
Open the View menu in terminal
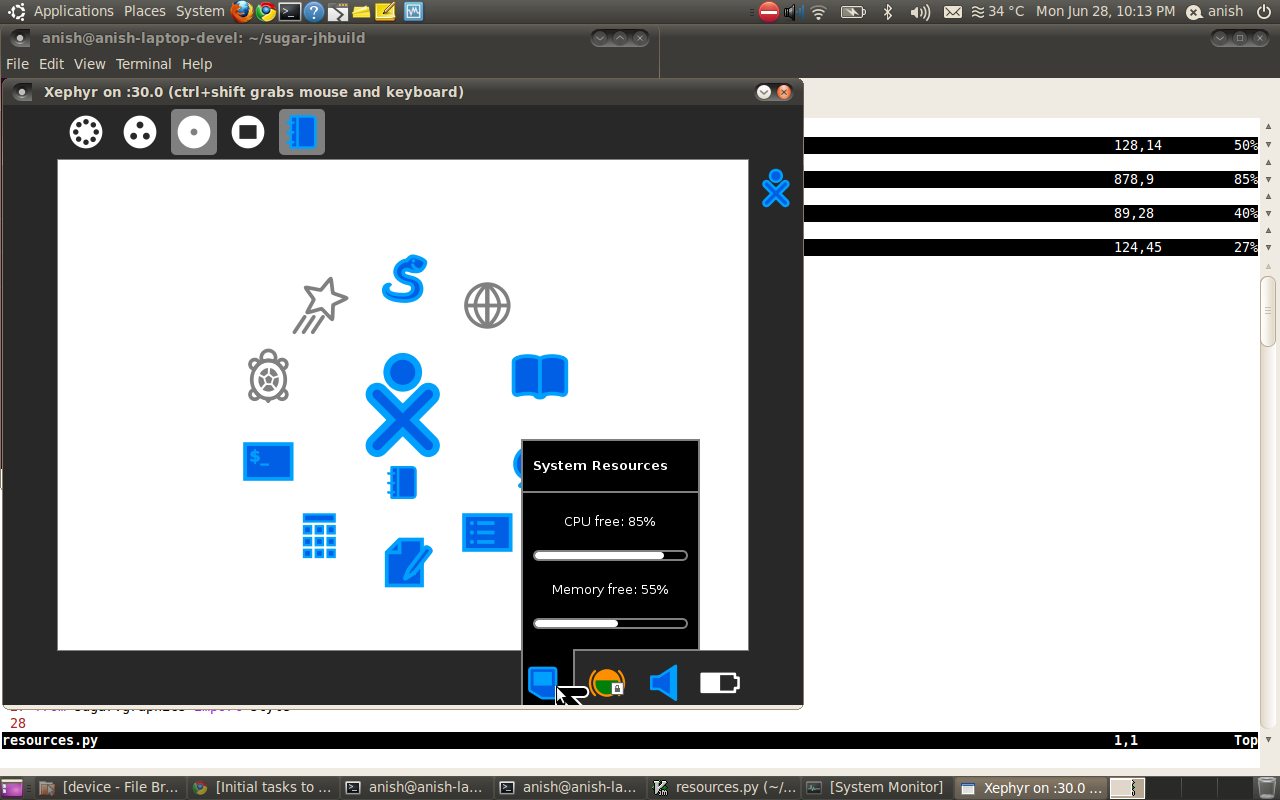click(x=89, y=64)
